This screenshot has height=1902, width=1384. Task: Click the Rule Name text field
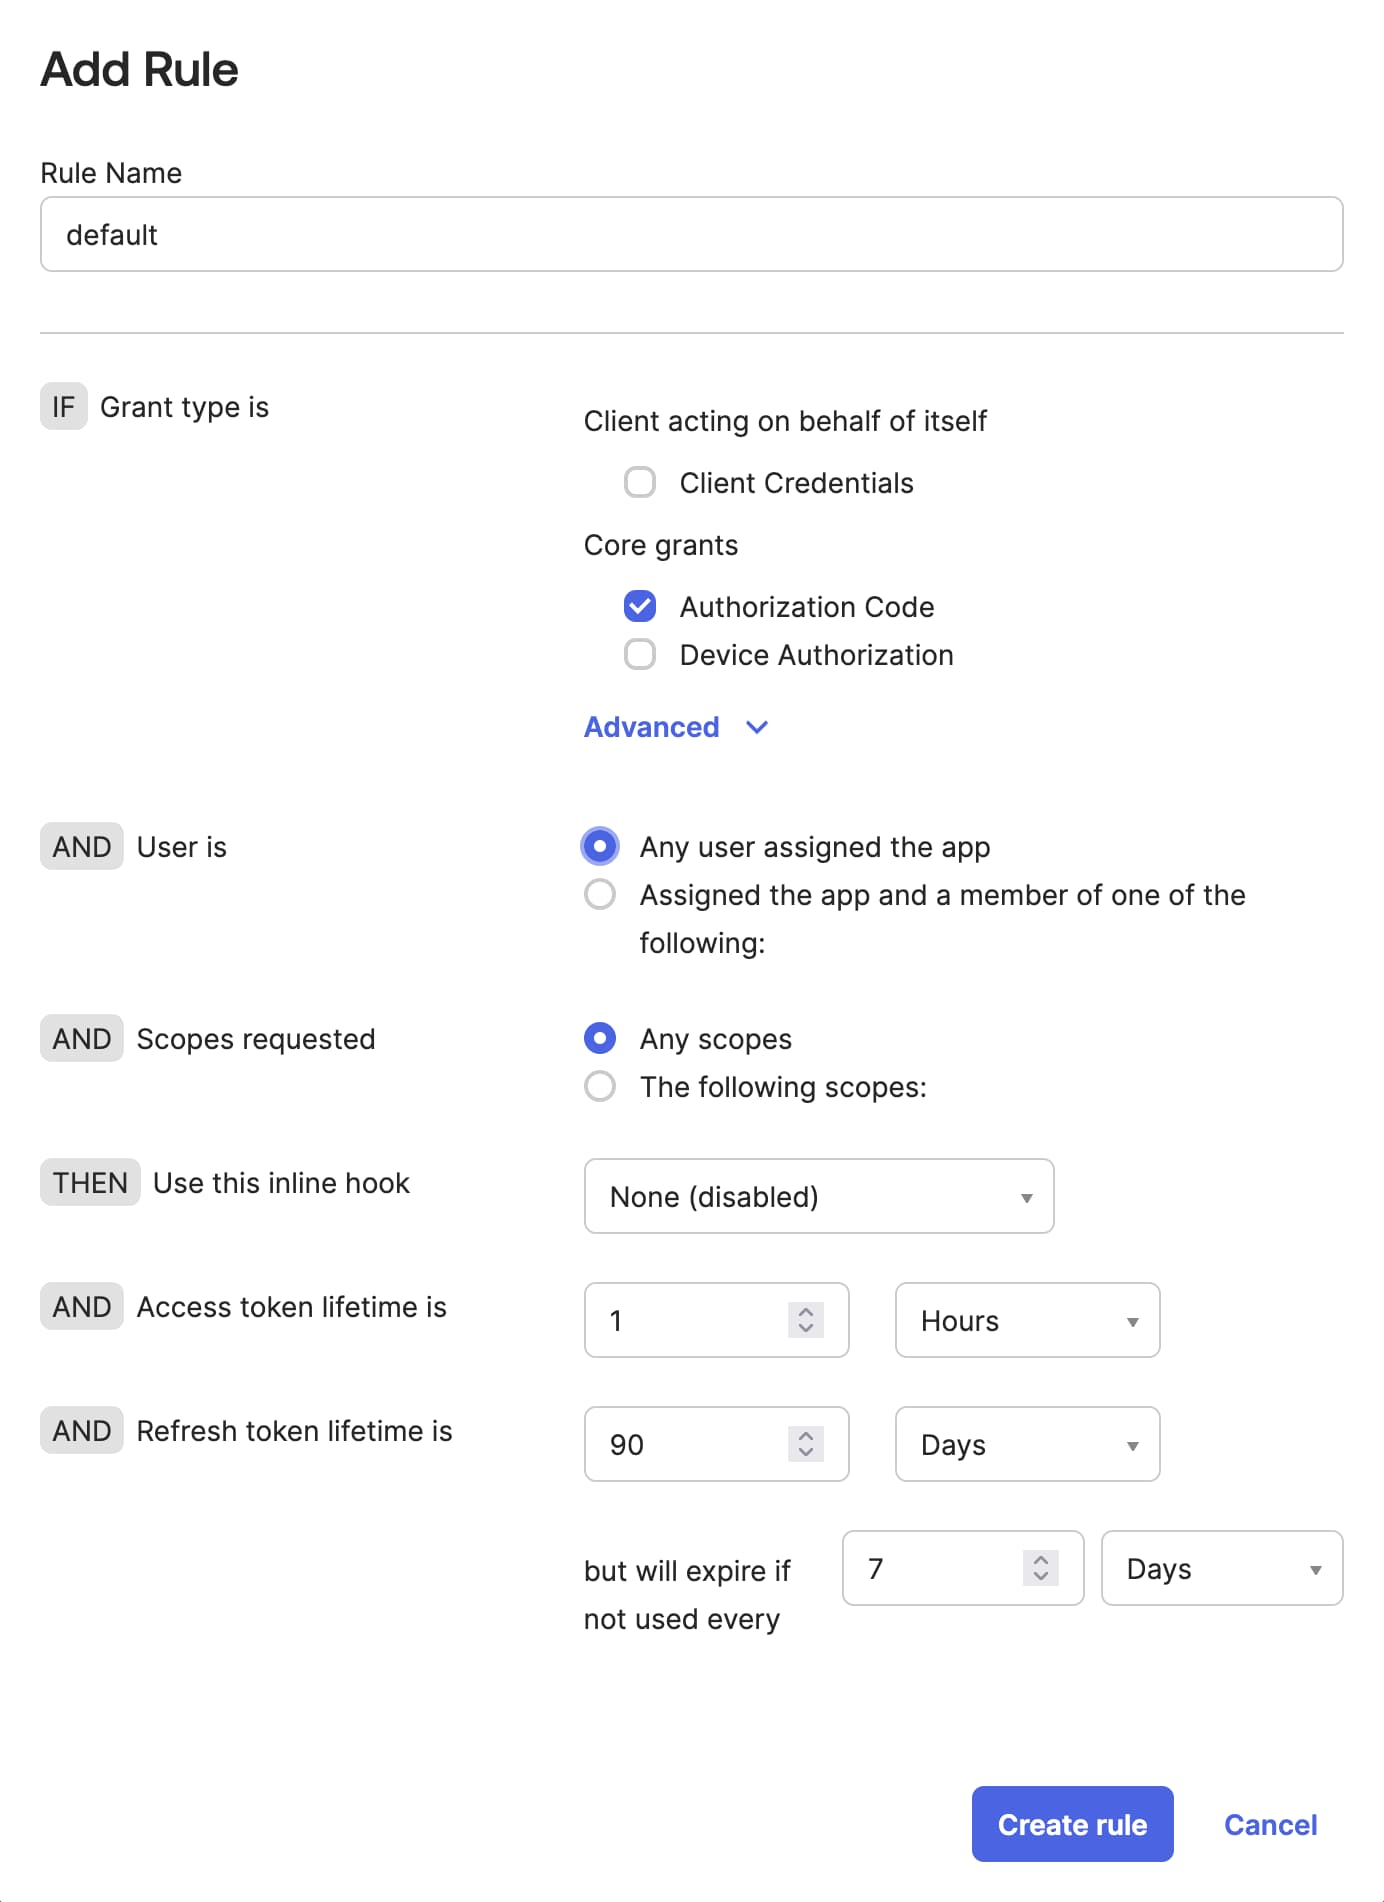coord(690,234)
